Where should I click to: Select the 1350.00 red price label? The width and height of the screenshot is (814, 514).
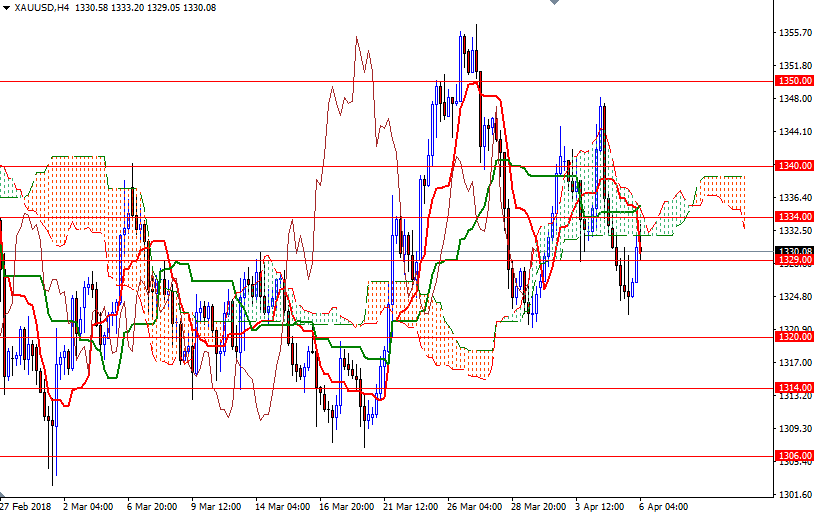click(794, 80)
